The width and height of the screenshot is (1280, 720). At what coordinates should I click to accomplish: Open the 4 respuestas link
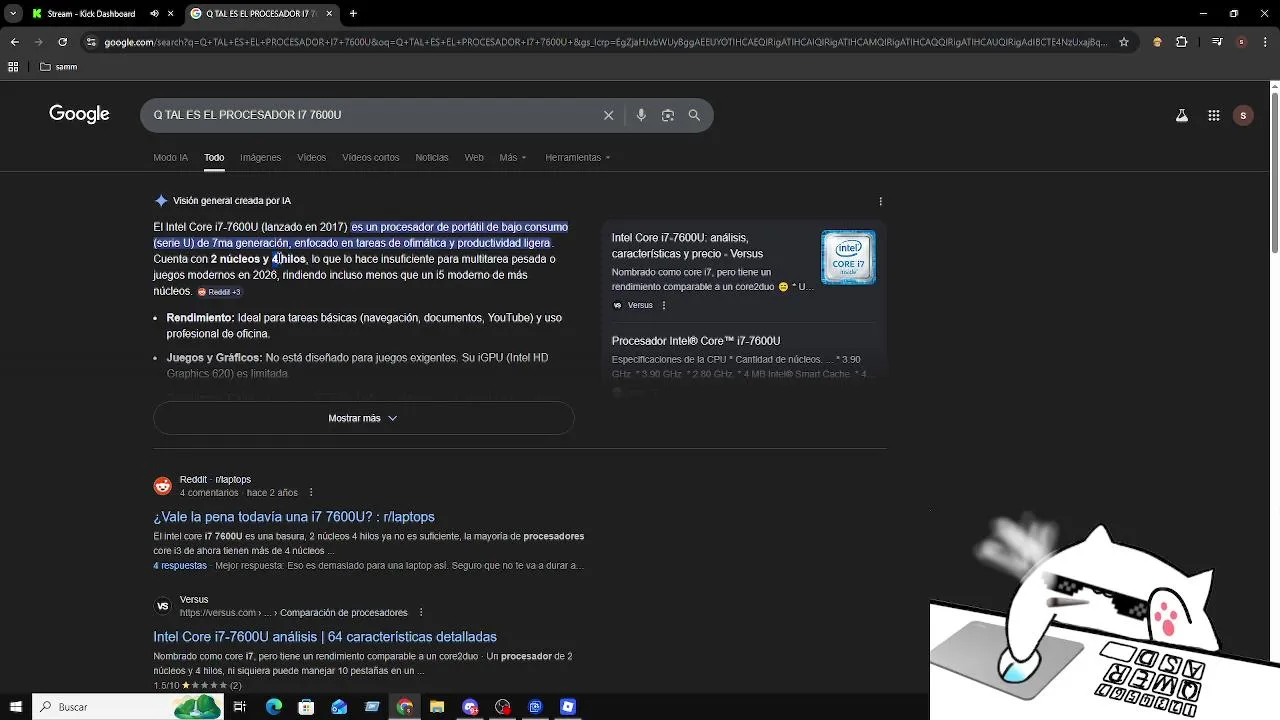coord(180,566)
